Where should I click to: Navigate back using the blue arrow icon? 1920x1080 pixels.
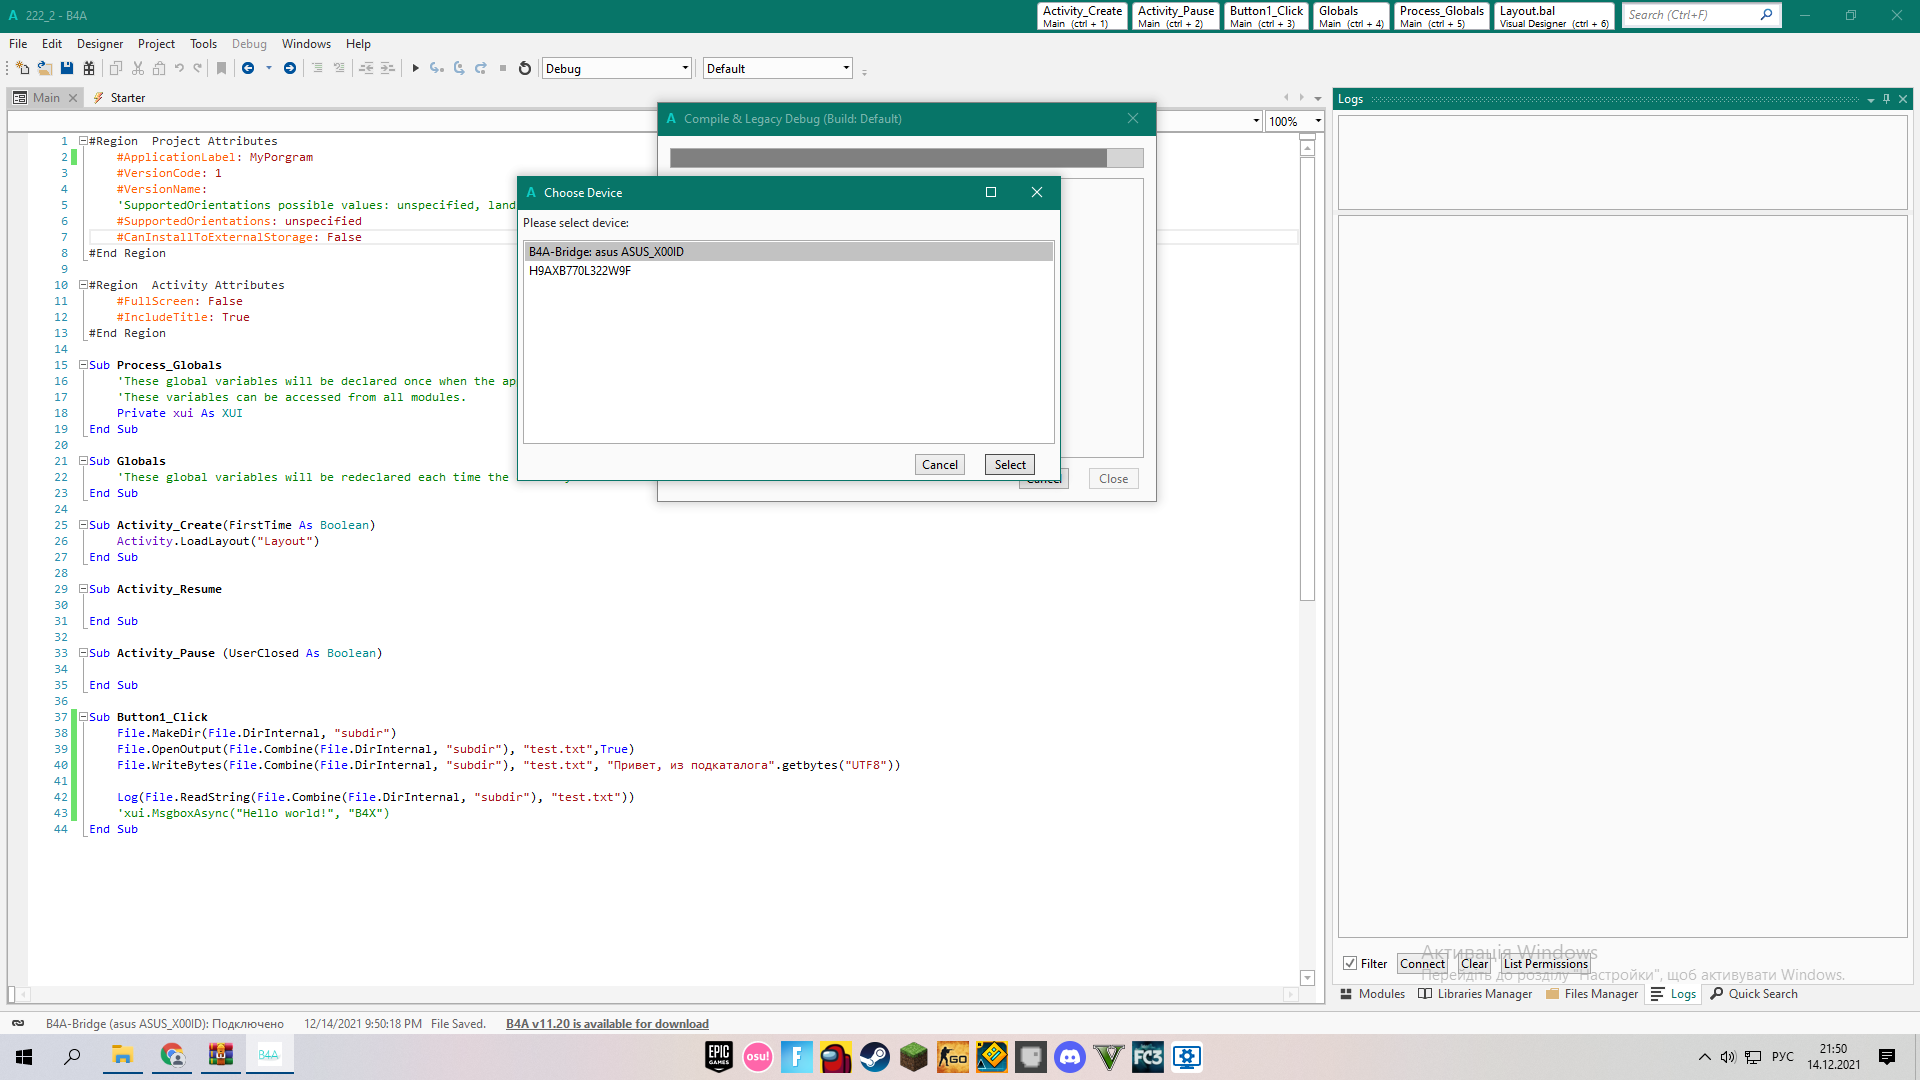pyautogui.click(x=248, y=67)
